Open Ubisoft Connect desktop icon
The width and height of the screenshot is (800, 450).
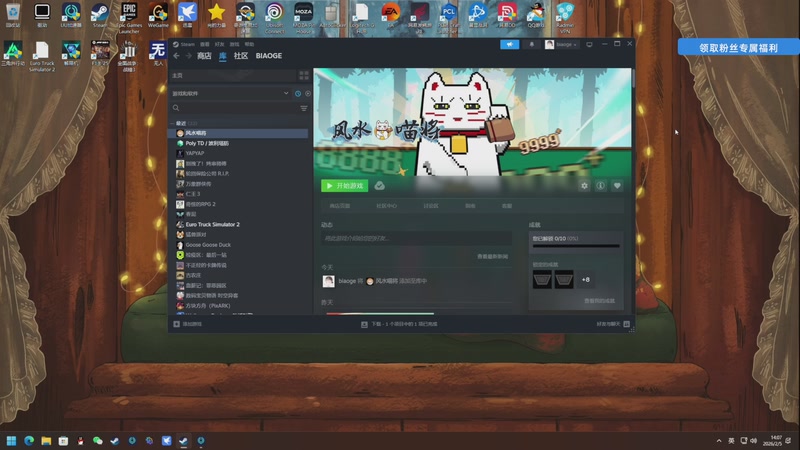click(274, 17)
